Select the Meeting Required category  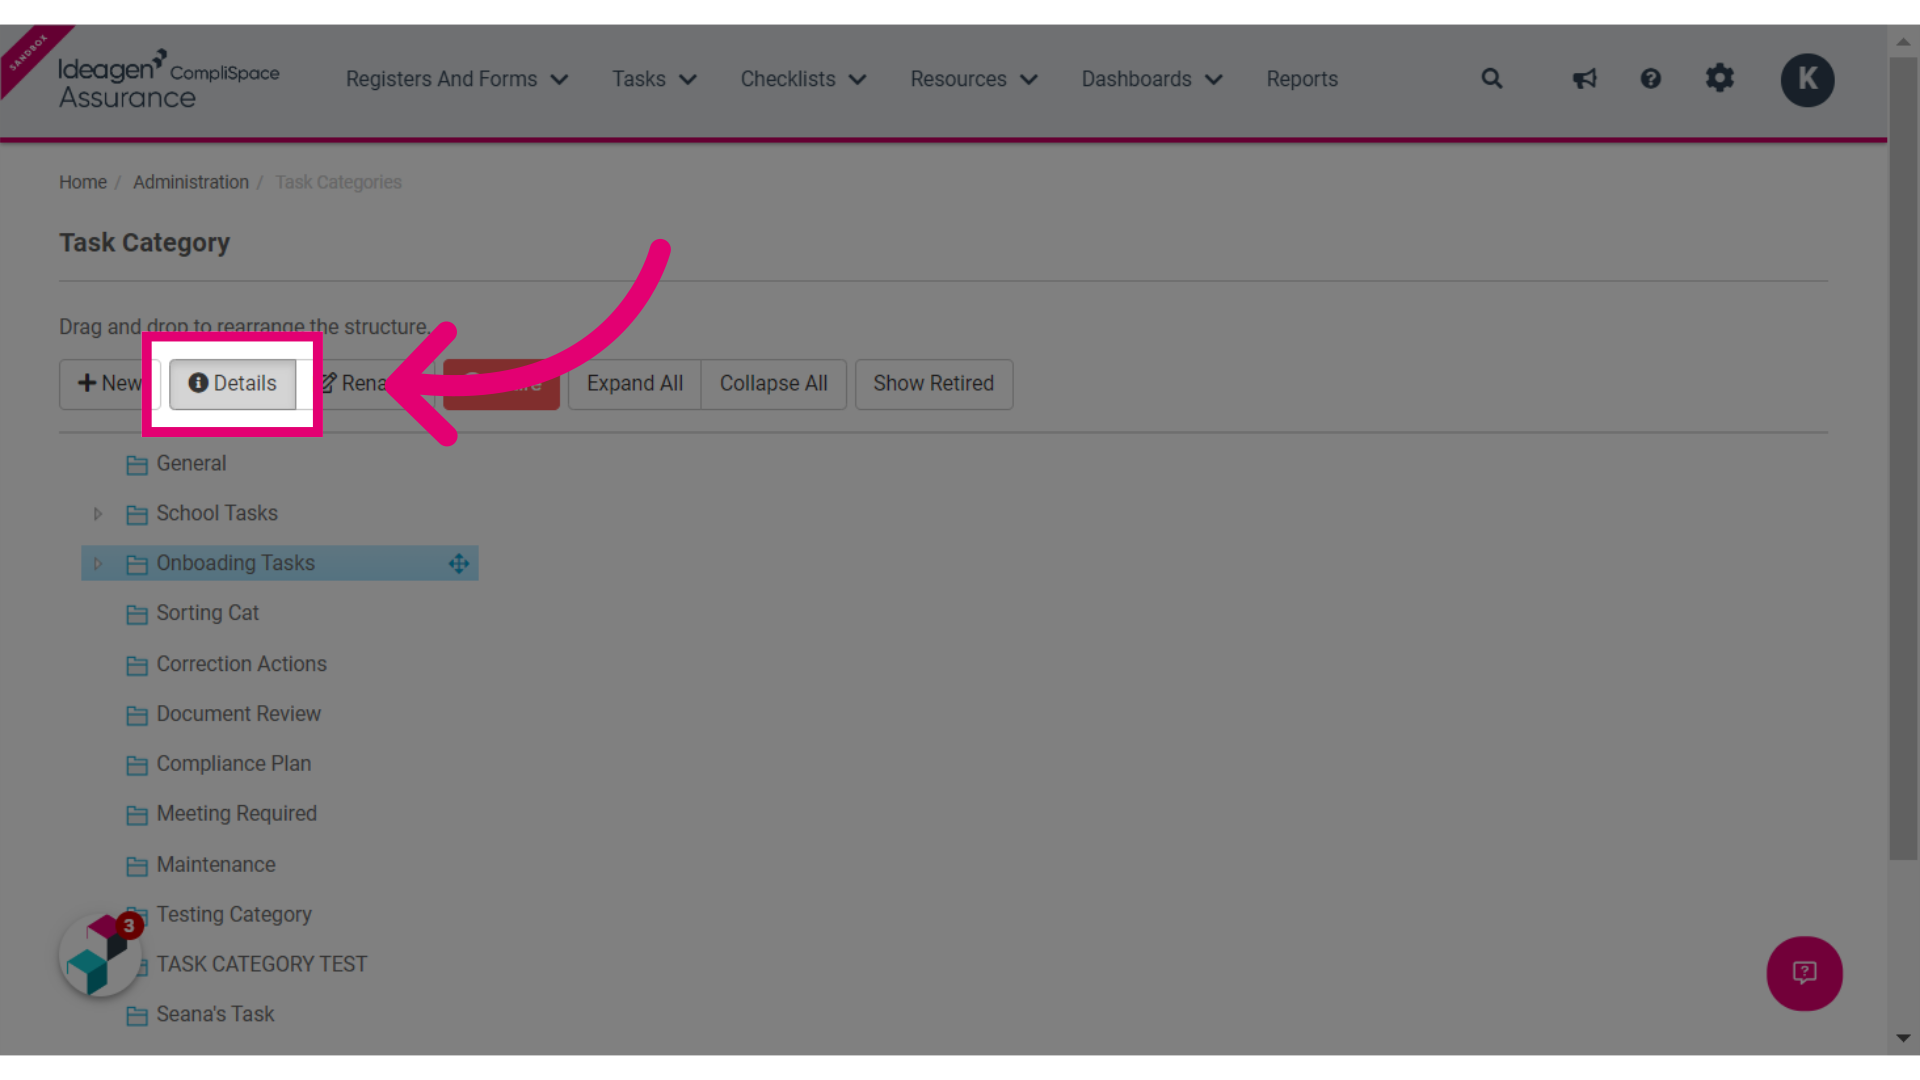pyautogui.click(x=236, y=815)
